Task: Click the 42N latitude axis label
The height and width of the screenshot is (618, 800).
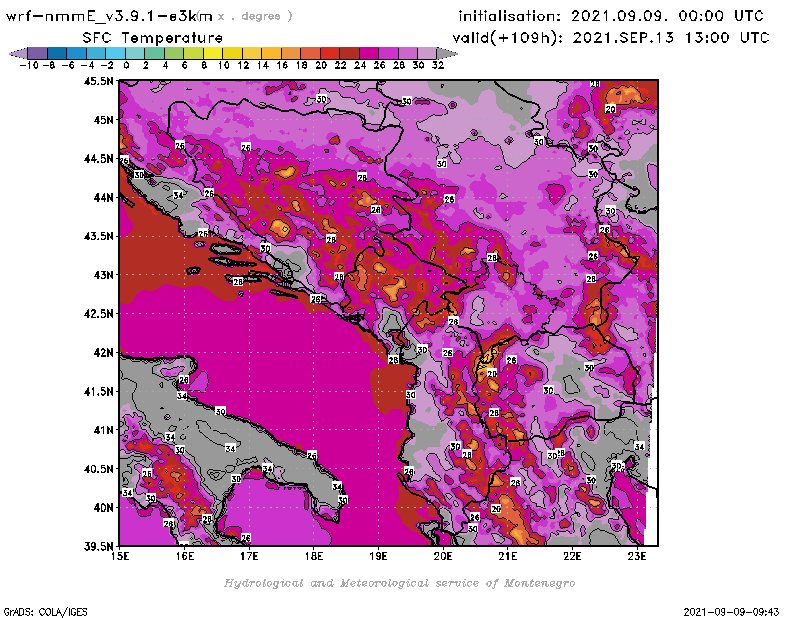Action: click(103, 353)
